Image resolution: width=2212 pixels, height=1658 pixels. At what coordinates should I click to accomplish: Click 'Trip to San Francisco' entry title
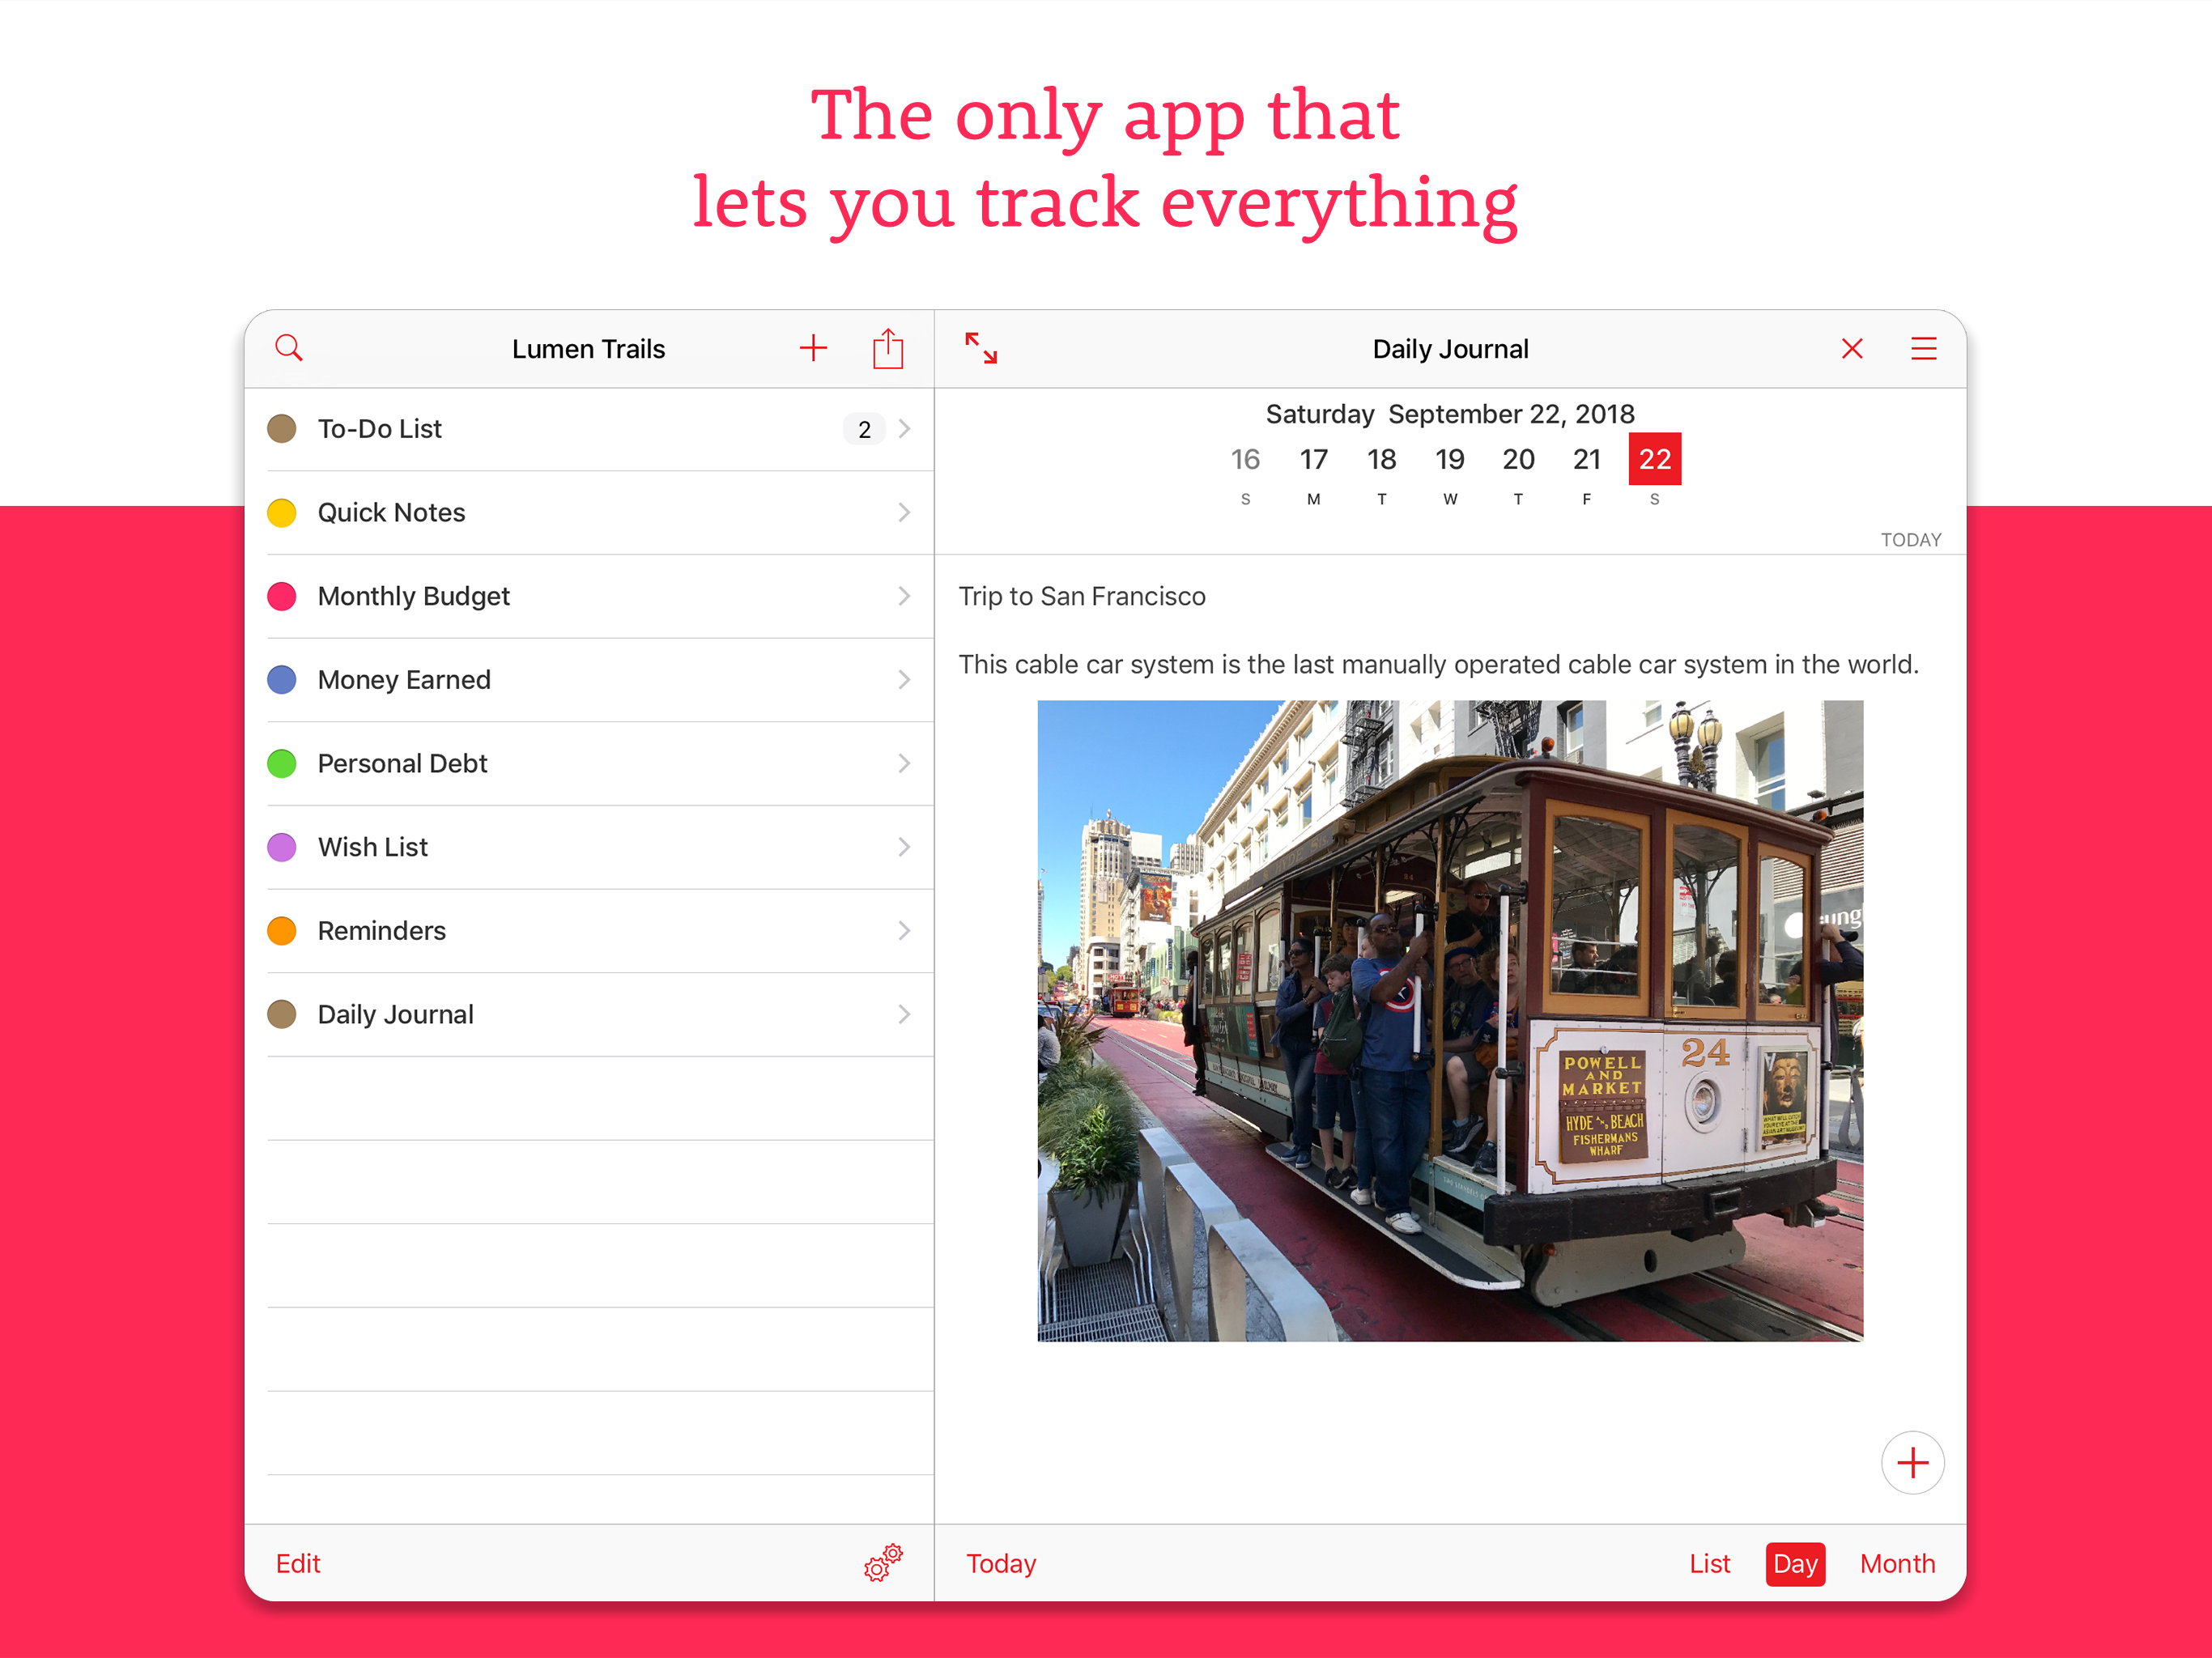click(x=1082, y=596)
